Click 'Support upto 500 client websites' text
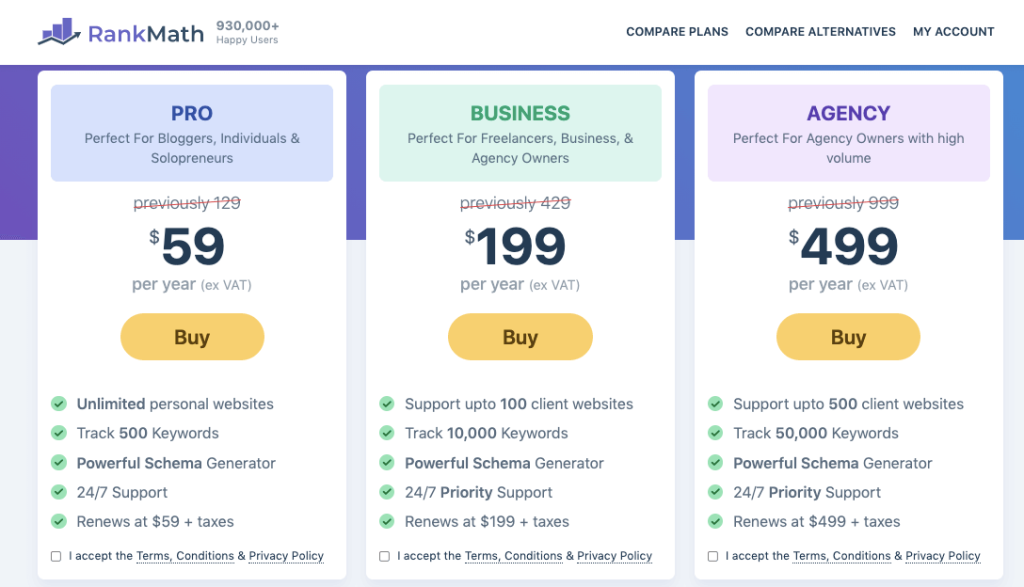 pyautogui.click(x=848, y=404)
